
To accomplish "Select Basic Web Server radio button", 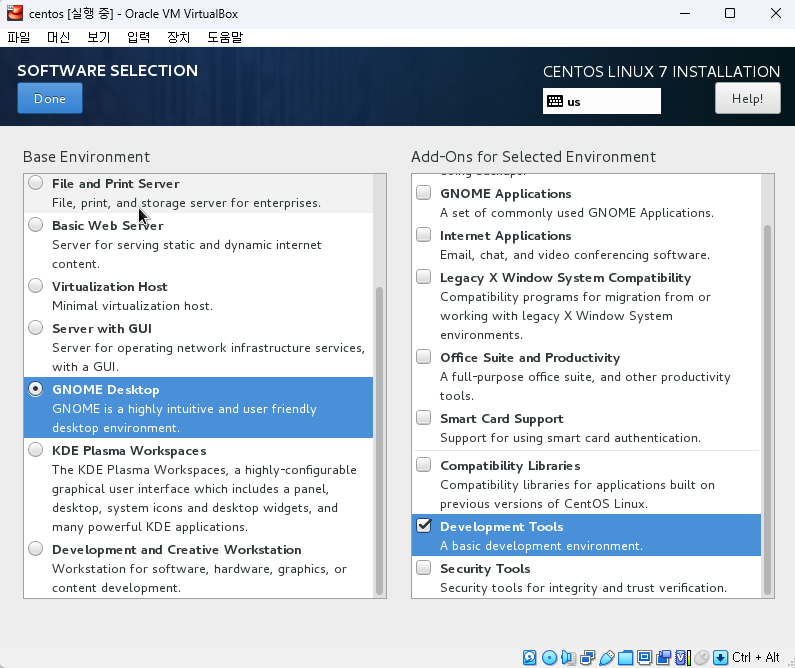I will click(35, 224).
